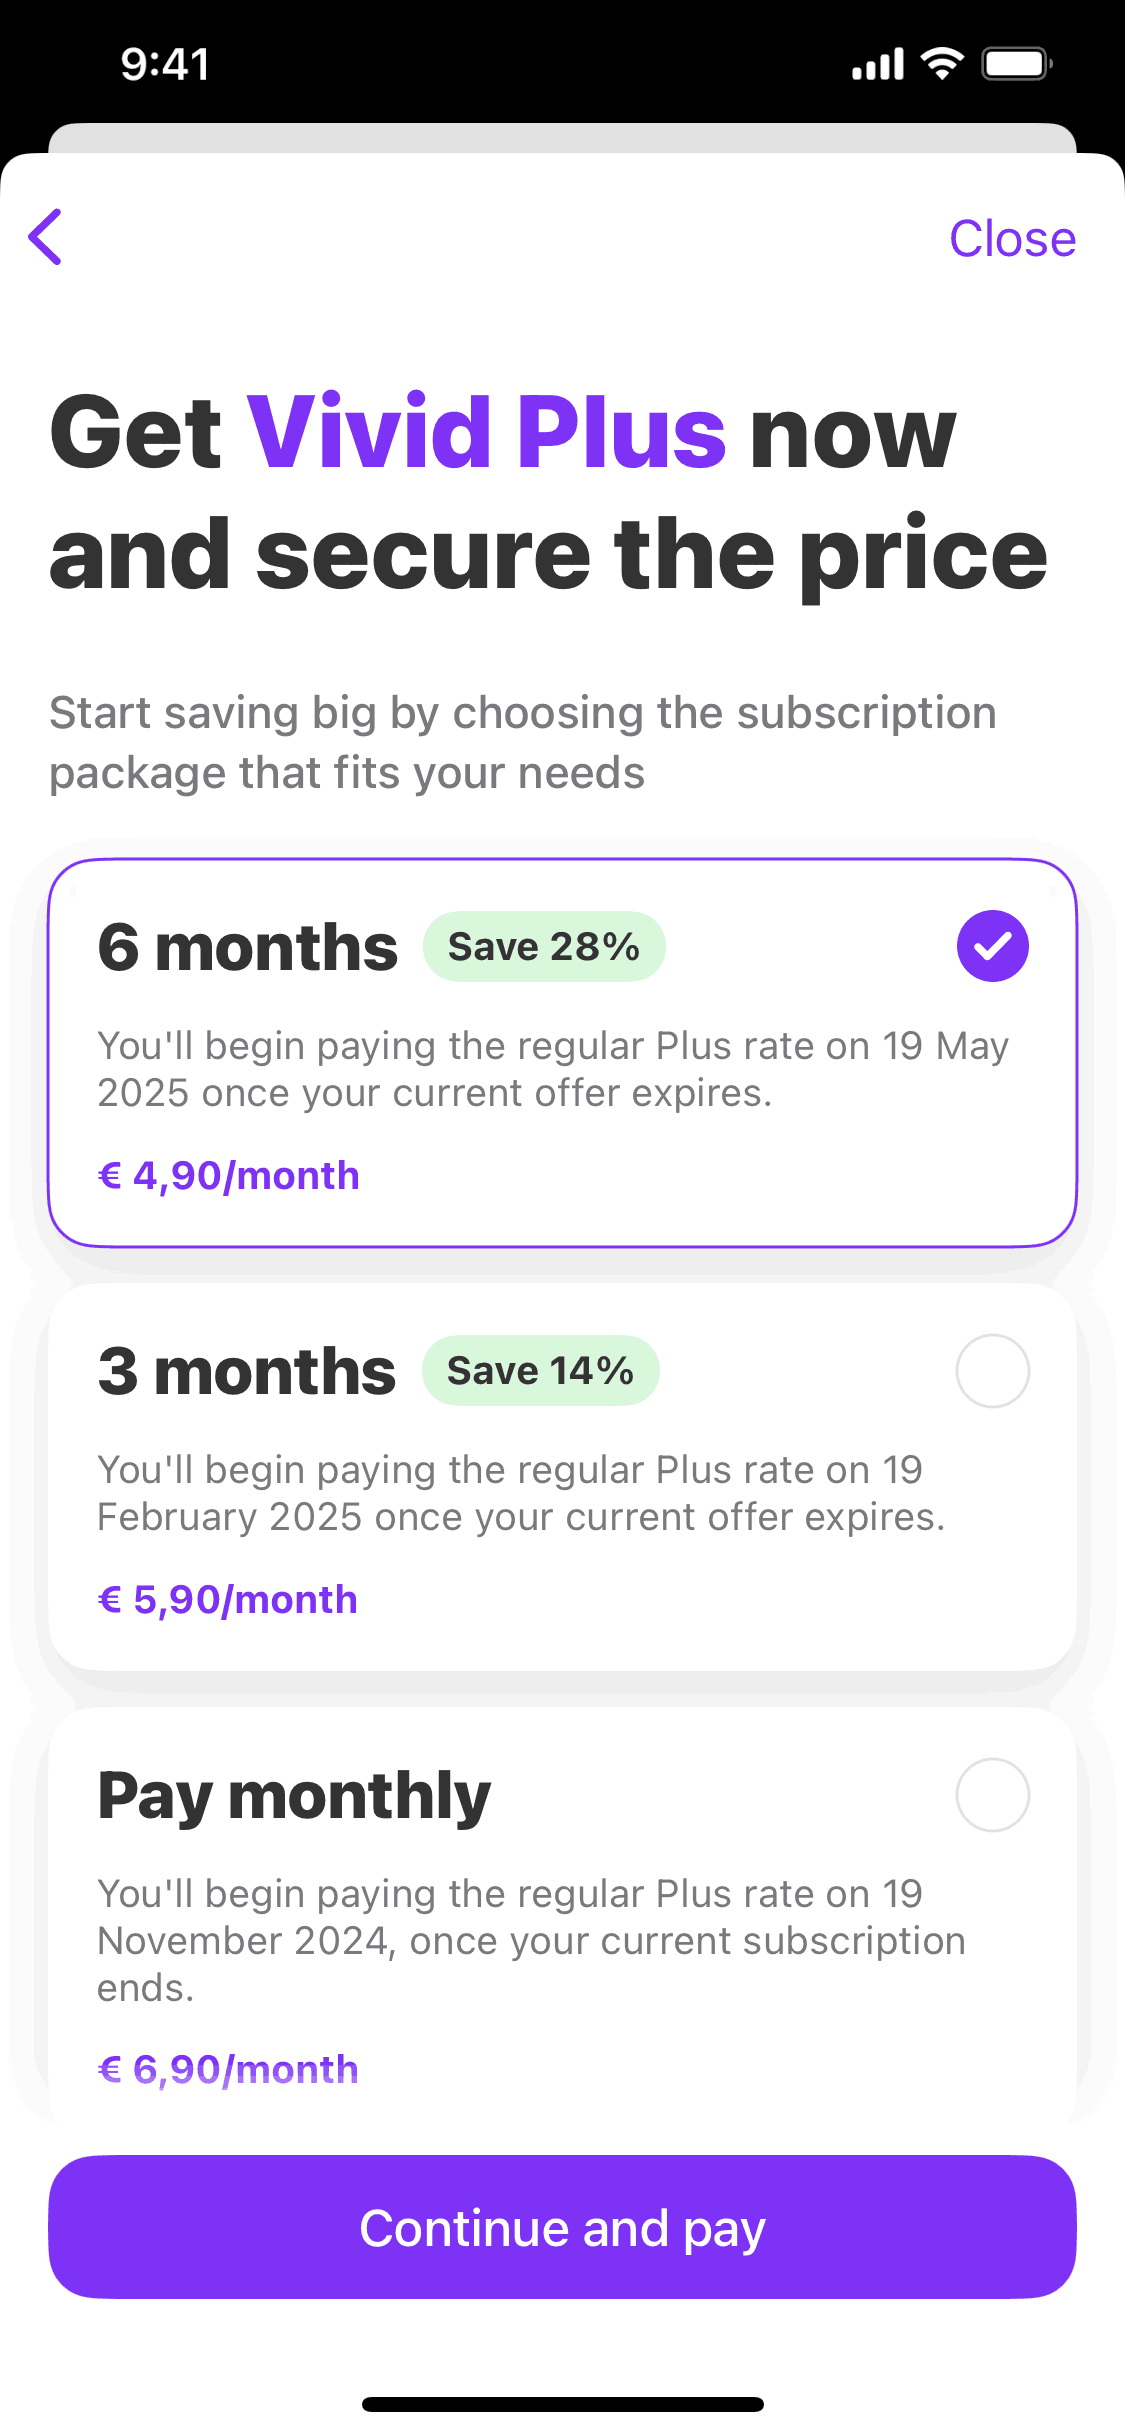This screenshot has height=2436, width=1125.
Task: Tap the cellular signal bars icon
Action: (875, 62)
